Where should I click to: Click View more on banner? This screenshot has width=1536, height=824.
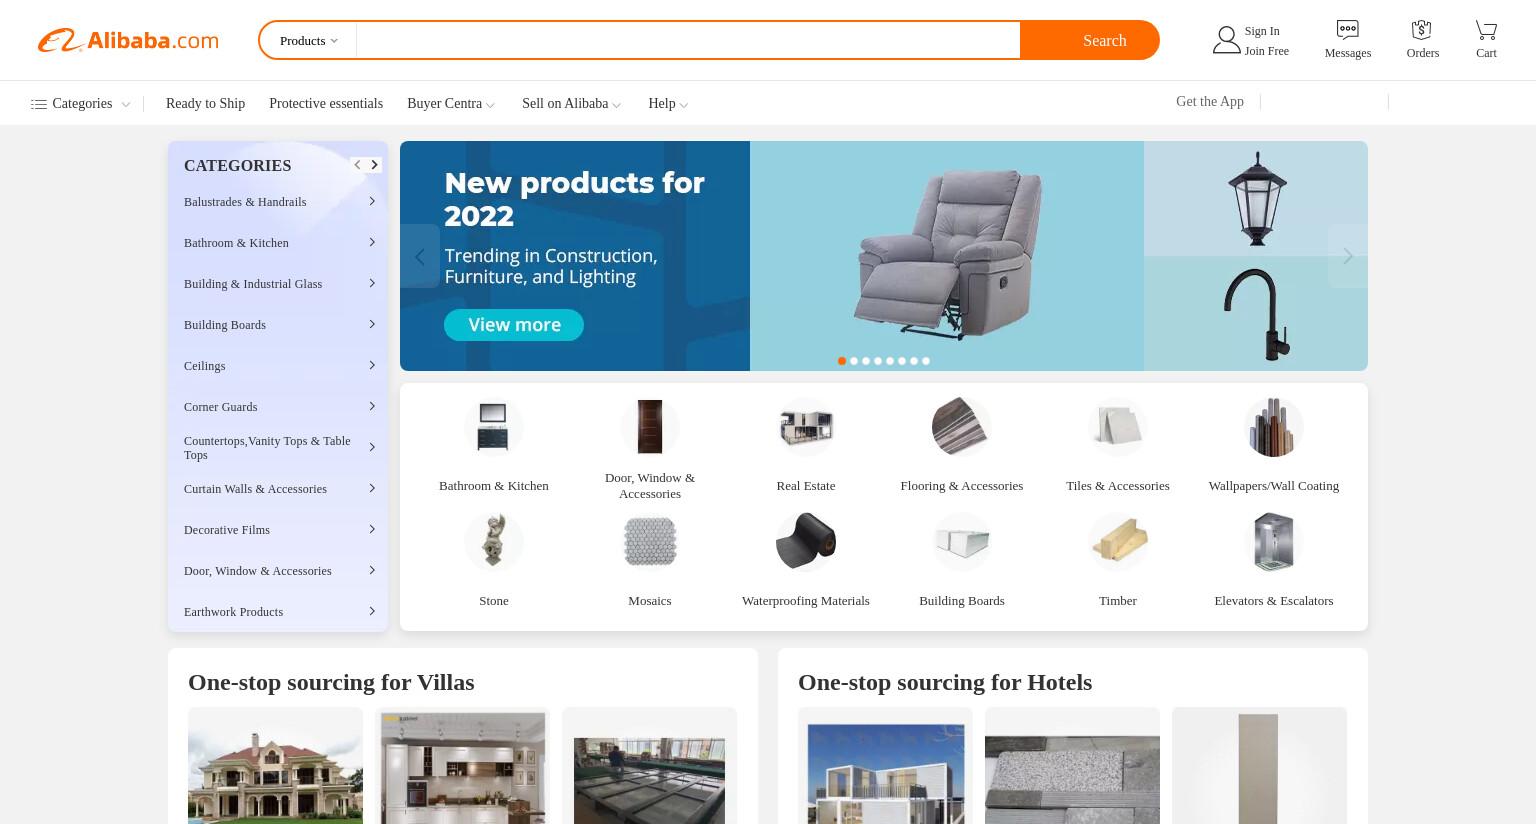[514, 324]
